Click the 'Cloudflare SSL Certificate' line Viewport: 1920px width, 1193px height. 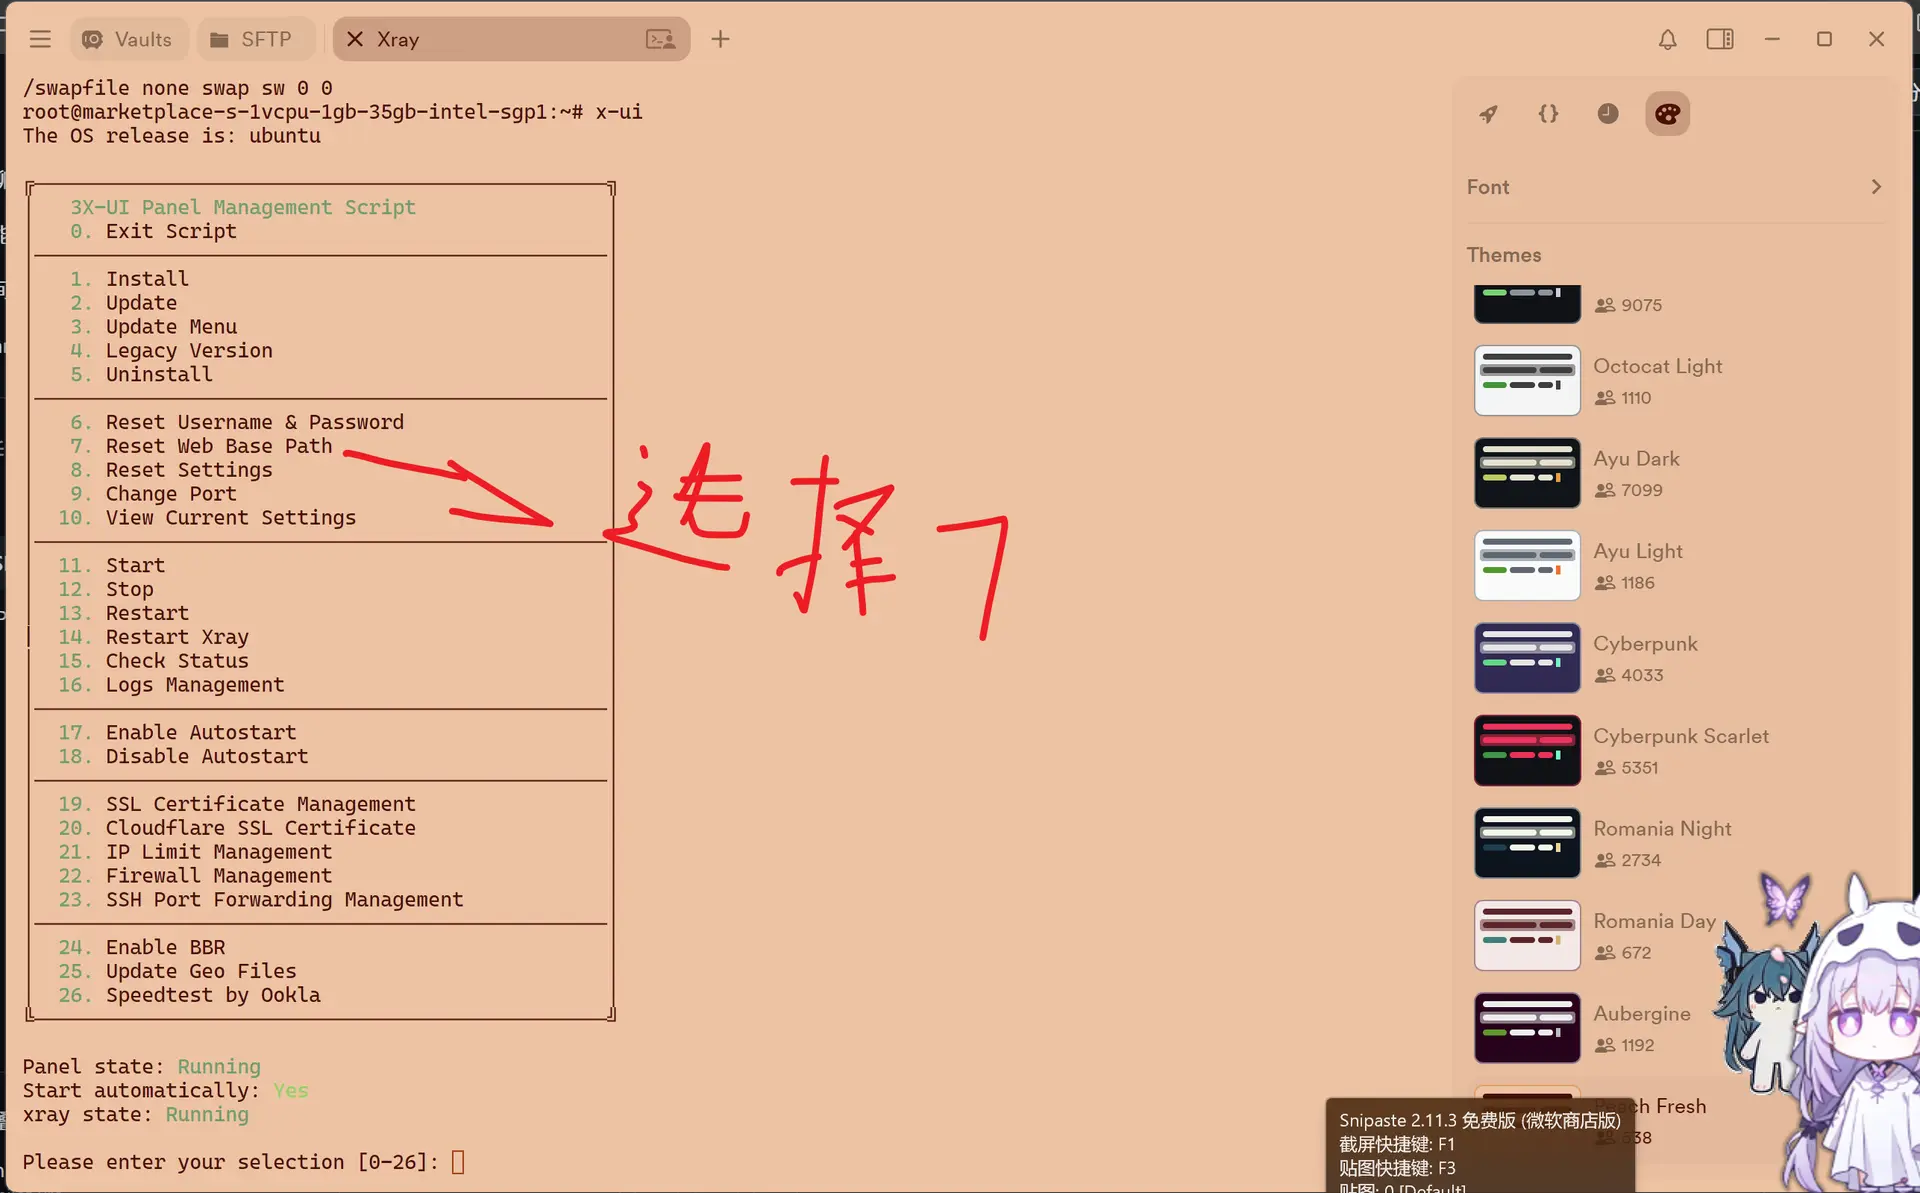(x=237, y=828)
